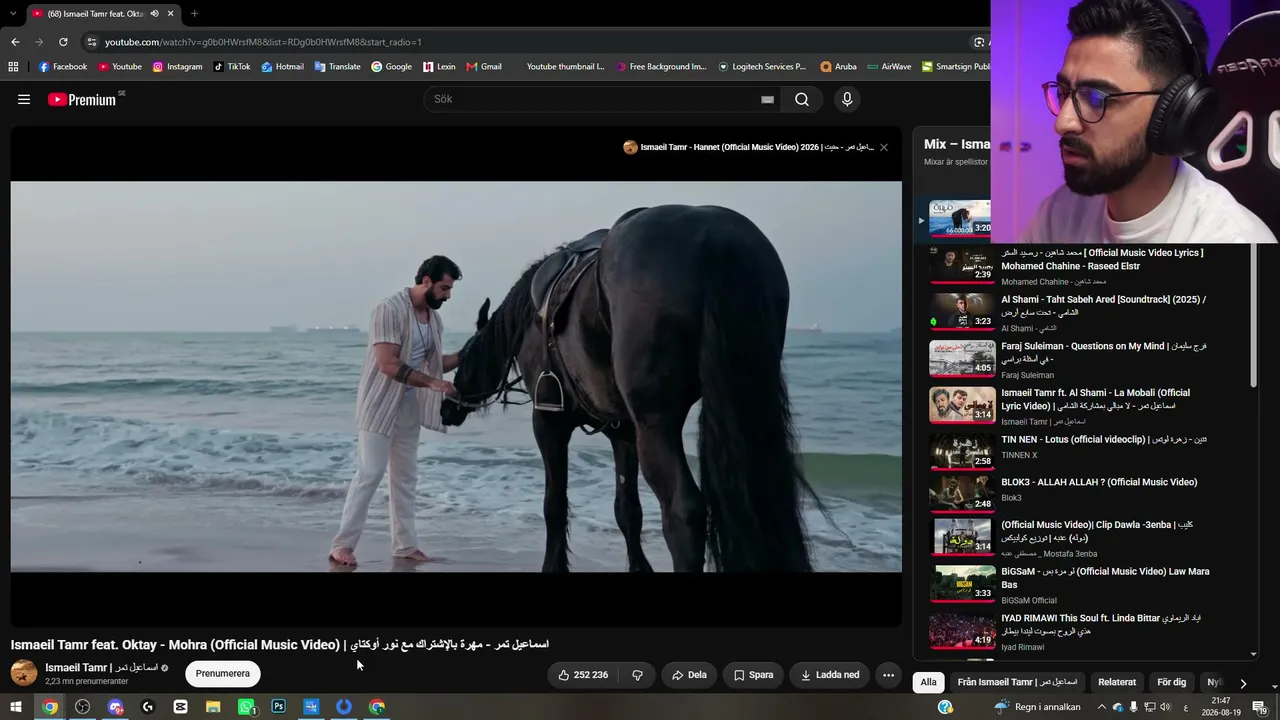Open a new browser tab

click(x=194, y=14)
